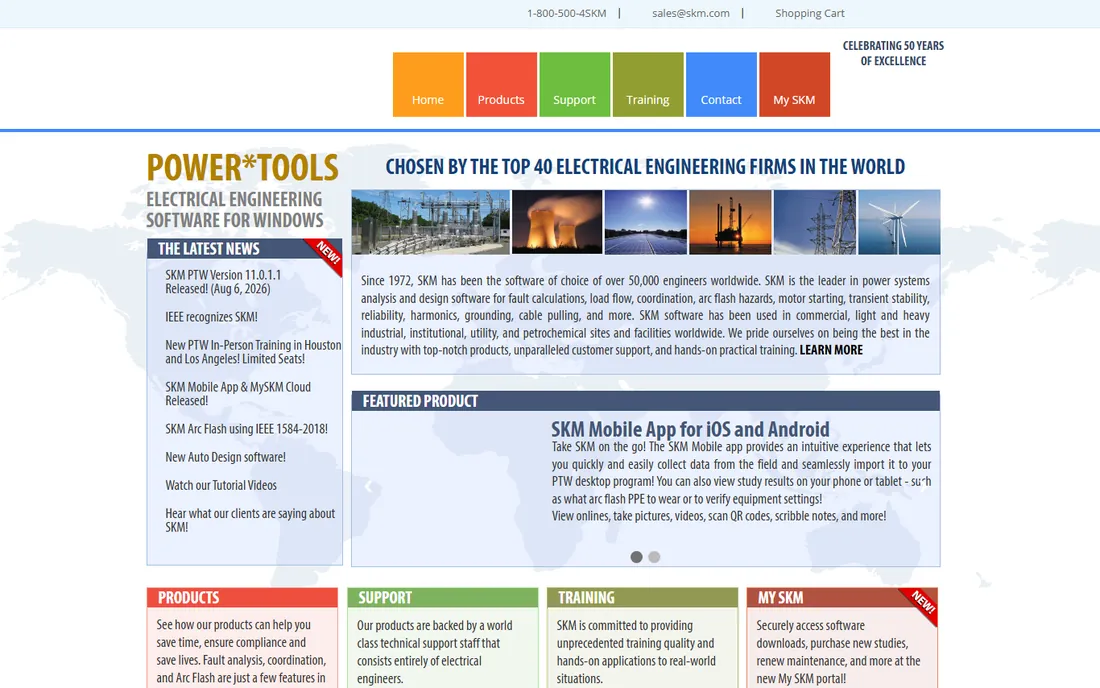The image size is (1100, 688).
Task: Open the Shopping Cart link
Action: point(810,13)
